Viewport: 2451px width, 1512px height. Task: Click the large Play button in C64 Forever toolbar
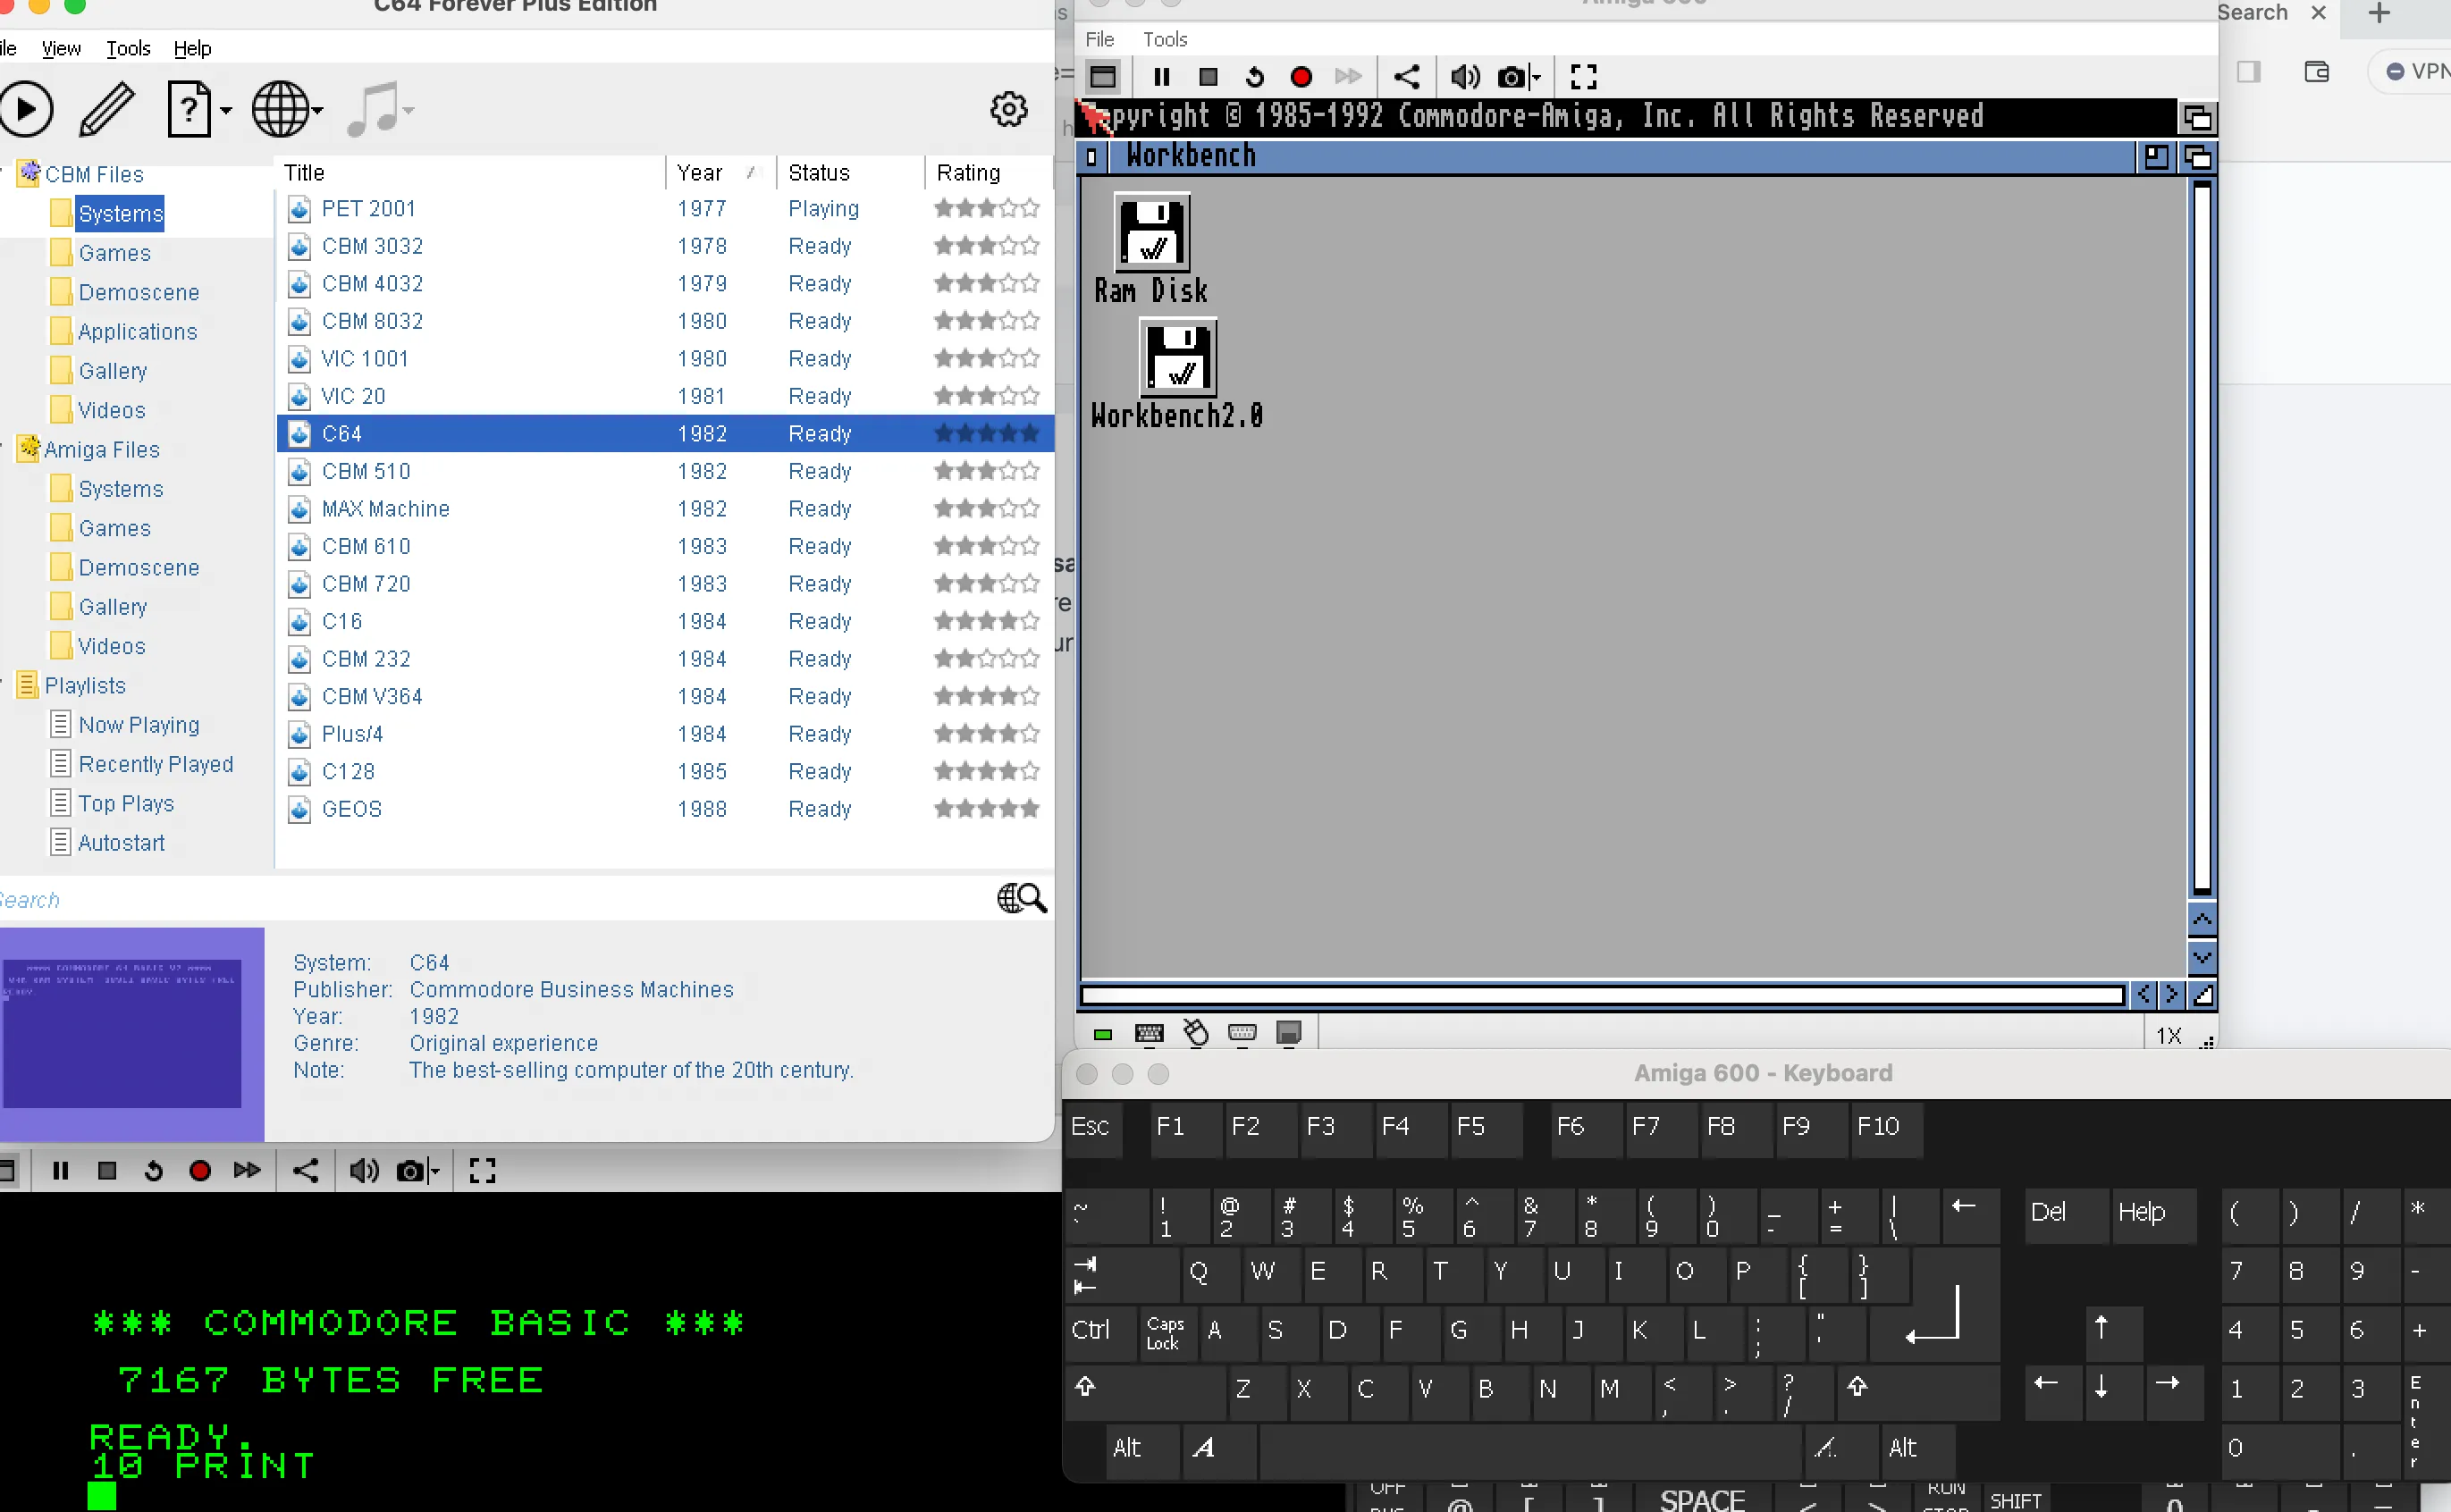[27, 109]
